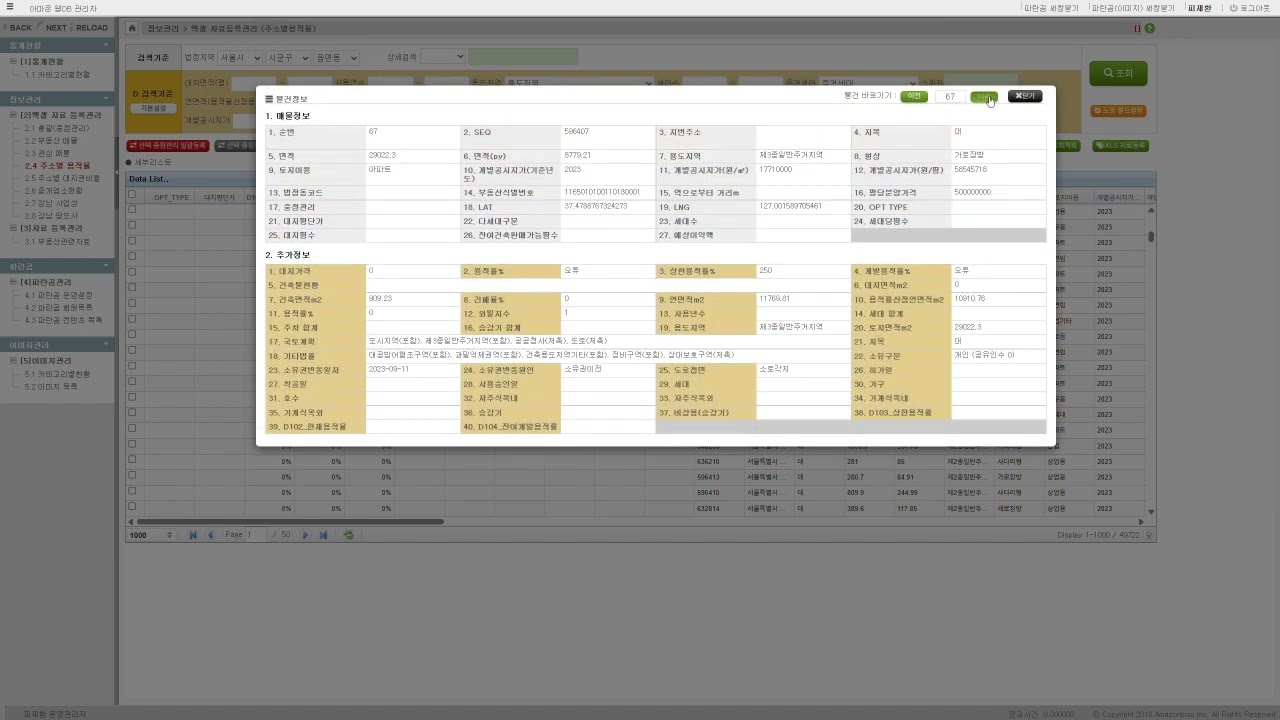Collapse the 파란곰 sidebar section
The width and height of the screenshot is (1280, 720).
coord(106,267)
